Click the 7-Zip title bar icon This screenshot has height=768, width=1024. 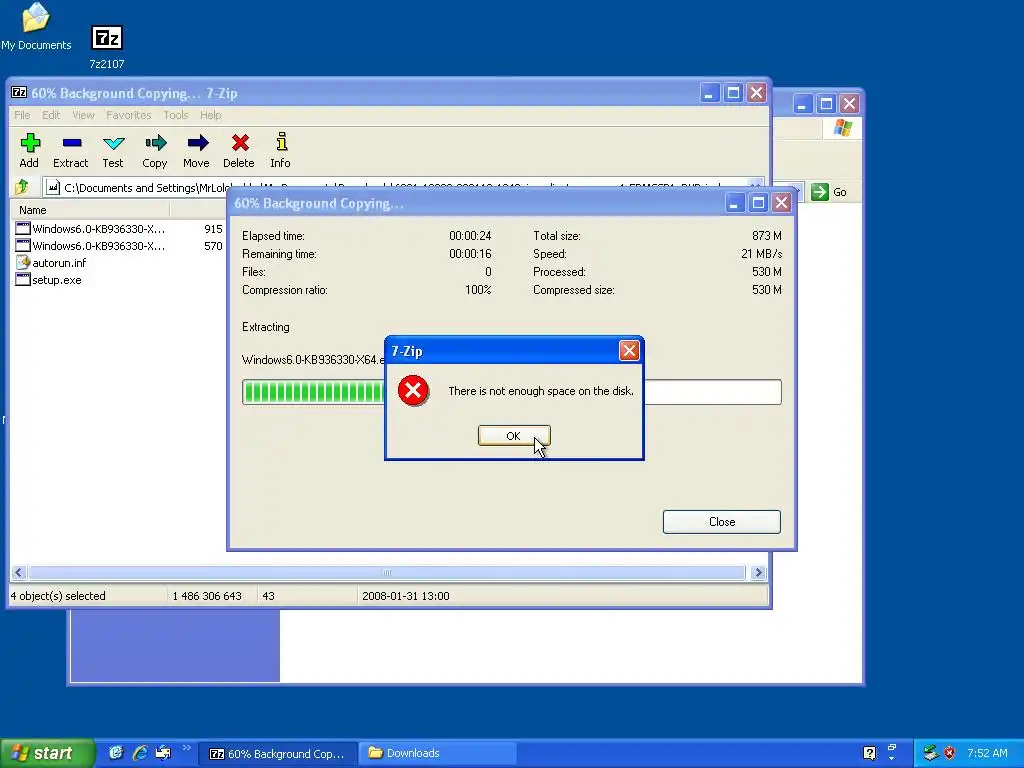coord(19,93)
